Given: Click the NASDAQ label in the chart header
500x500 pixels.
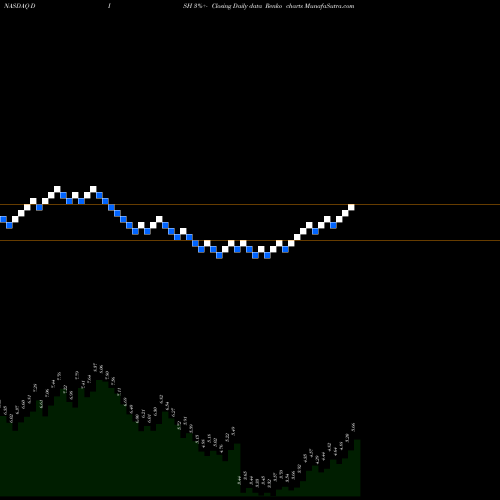Looking at the screenshot, I should pos(17,6).
